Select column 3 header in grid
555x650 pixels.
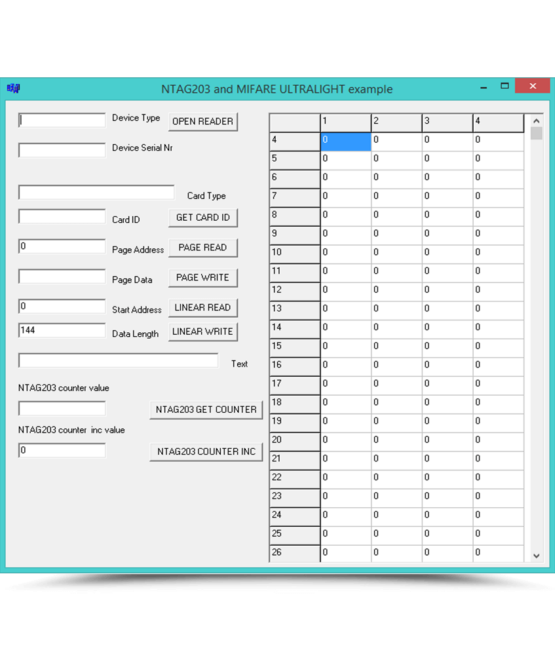pos(447,122)
